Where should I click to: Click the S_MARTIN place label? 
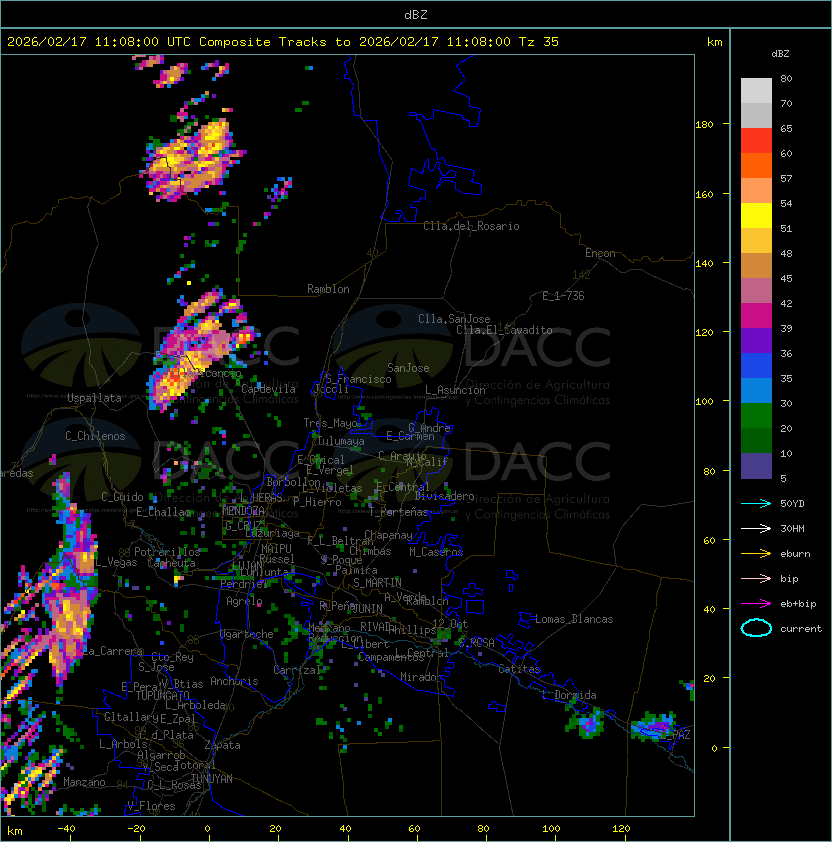coord(377,583)
